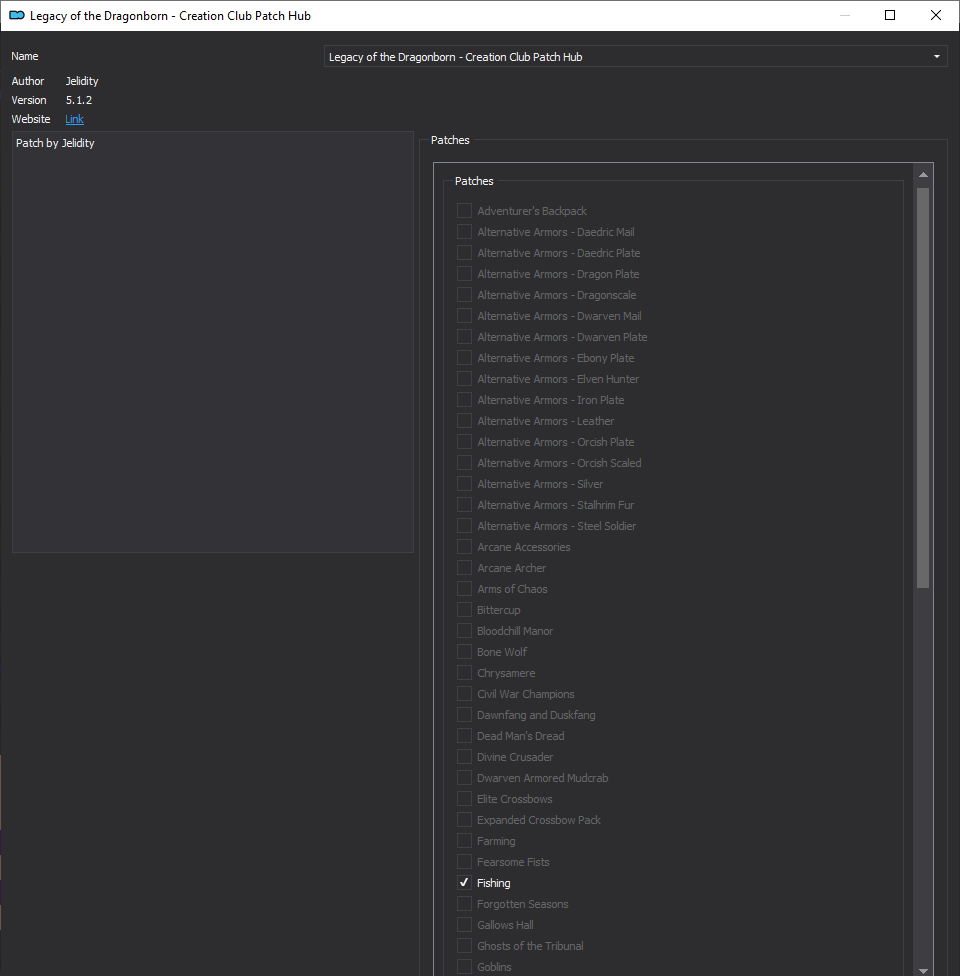Viewport: 960px width, 976px height.
Task: Check Alternative Armors - Ebony Plate
Action: tap(464, 358)
